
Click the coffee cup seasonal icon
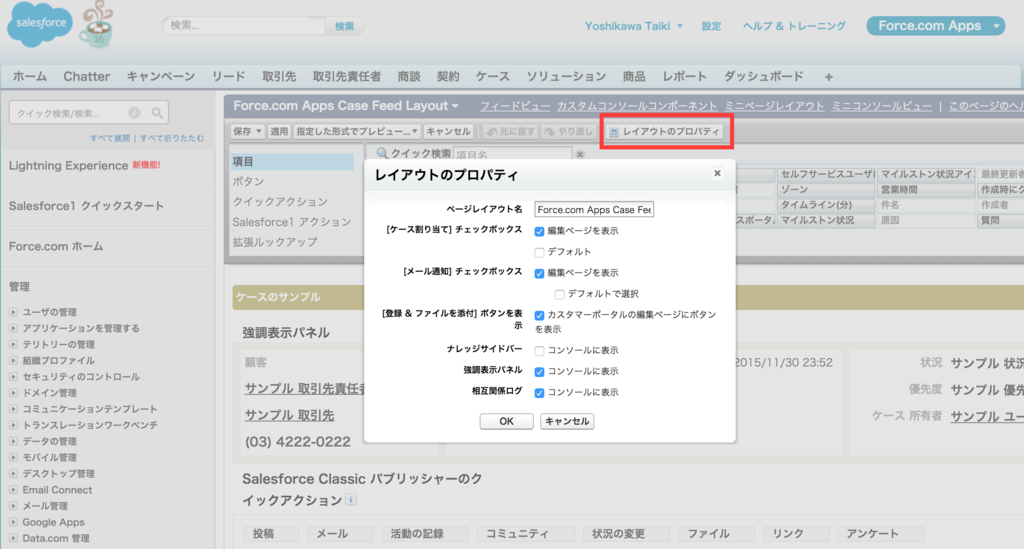pos(97,25)
